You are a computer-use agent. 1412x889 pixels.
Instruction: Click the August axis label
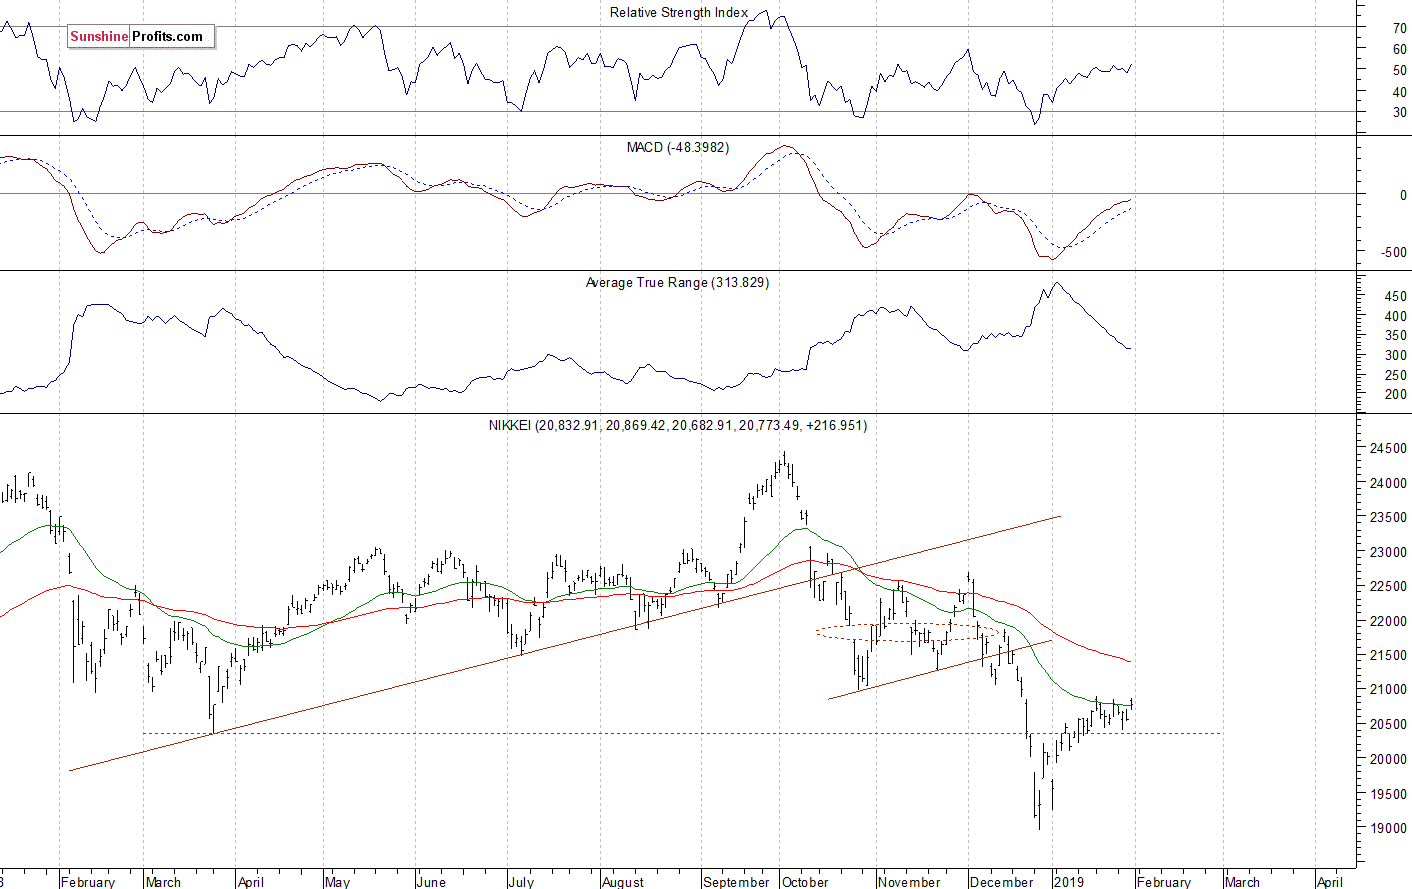pyautogui.click(x=623, y=882)
